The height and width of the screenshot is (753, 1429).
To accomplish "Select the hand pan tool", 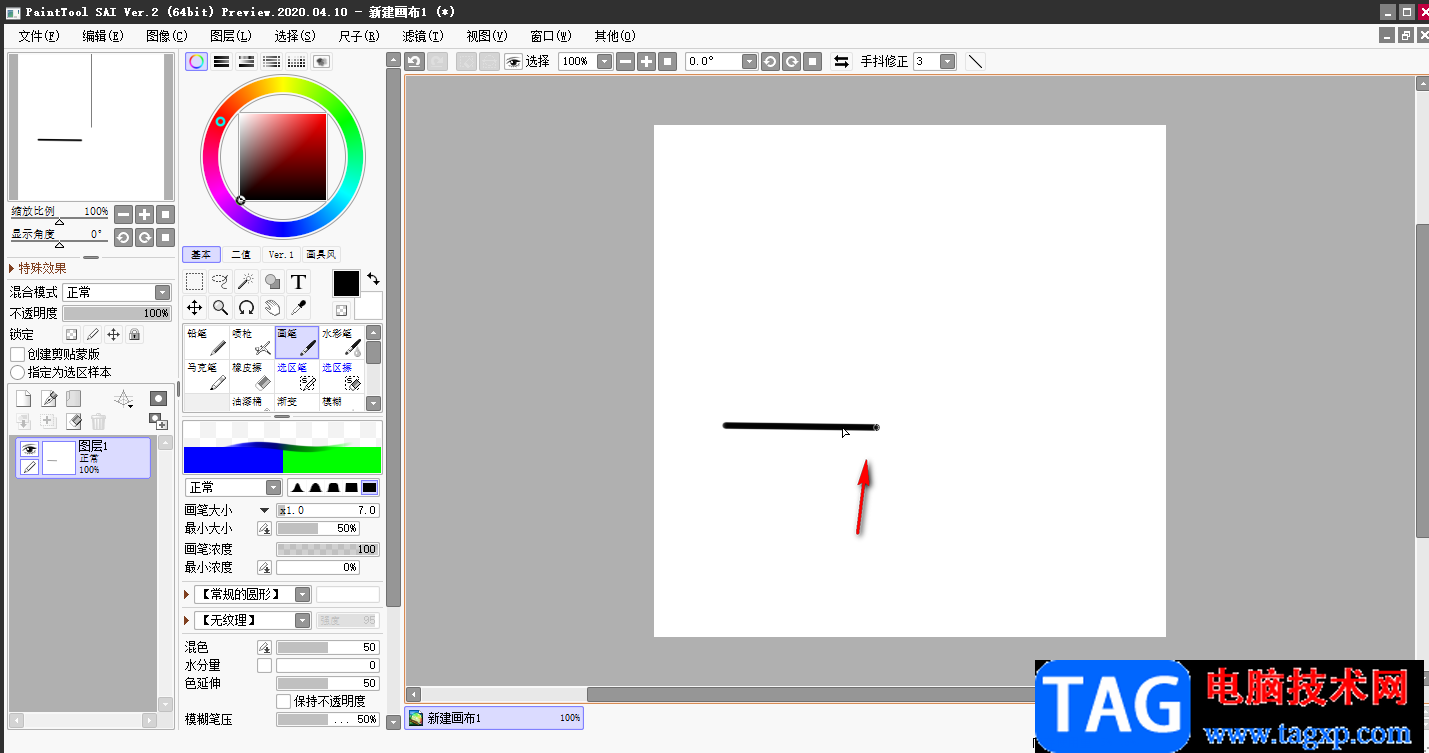I will click(x=272, y=308).
